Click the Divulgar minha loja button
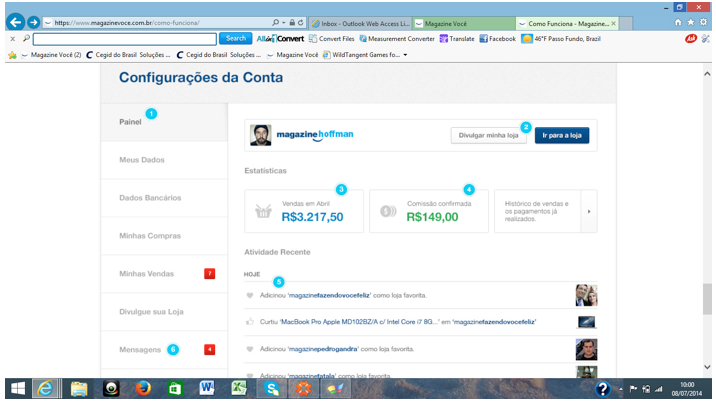The image size is (716, 404). 488,135
